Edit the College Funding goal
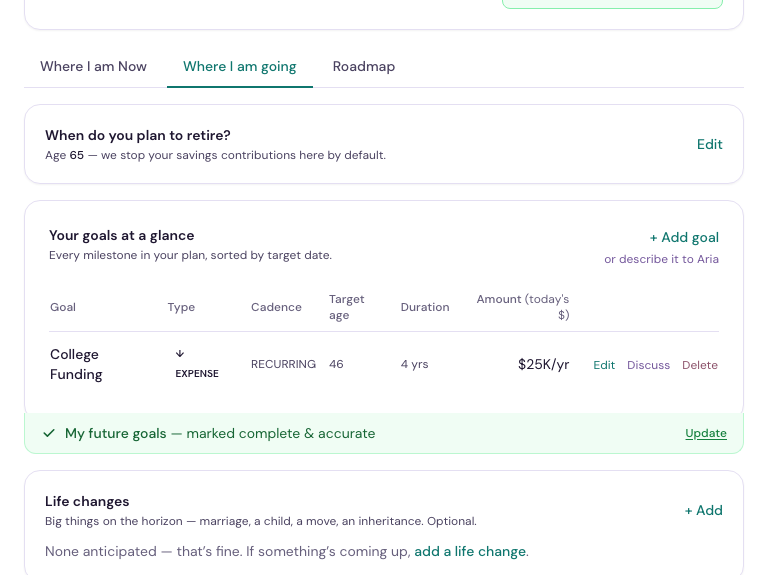Screen dimensions: 768x575 click(x=604, y=365)
